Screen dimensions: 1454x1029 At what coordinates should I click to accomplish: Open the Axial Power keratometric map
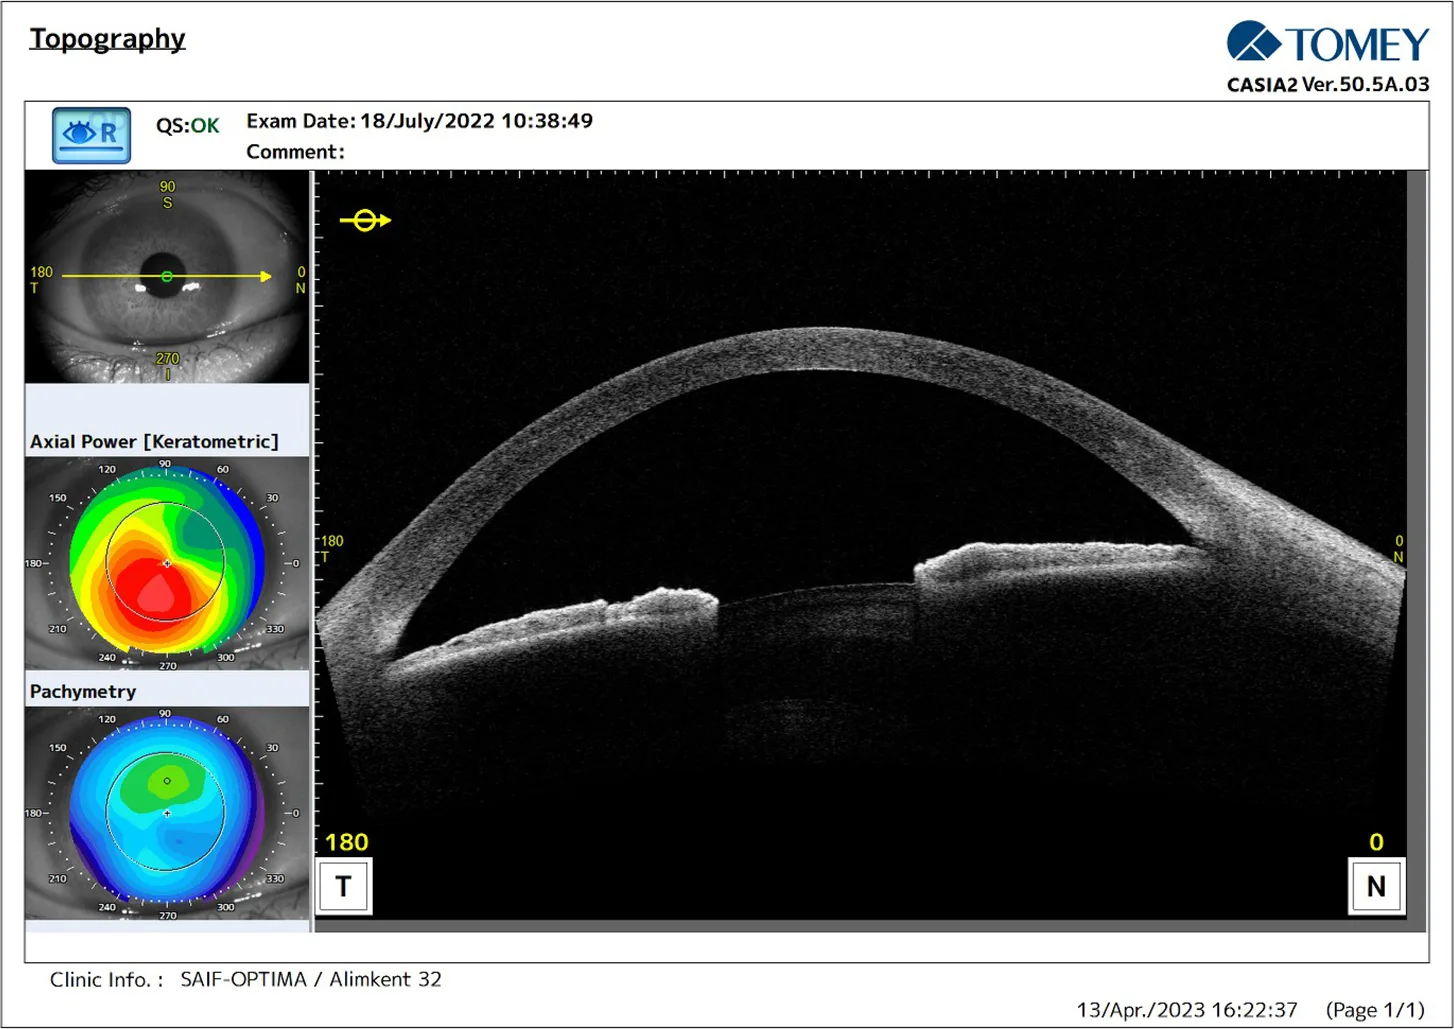point(167,563)
